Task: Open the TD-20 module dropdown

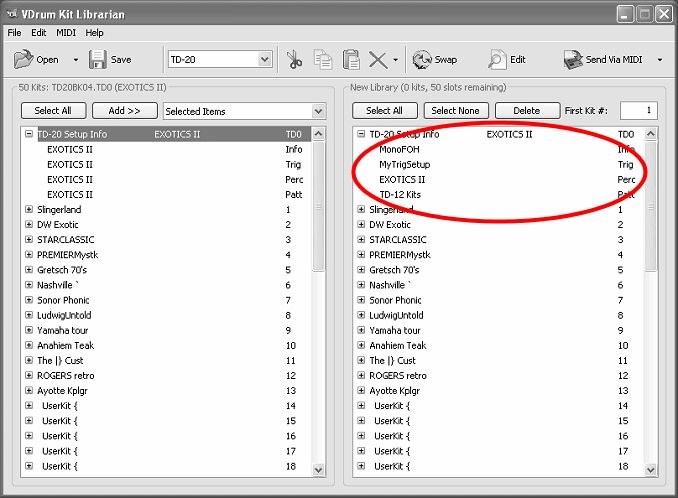Action: (265, 60)
